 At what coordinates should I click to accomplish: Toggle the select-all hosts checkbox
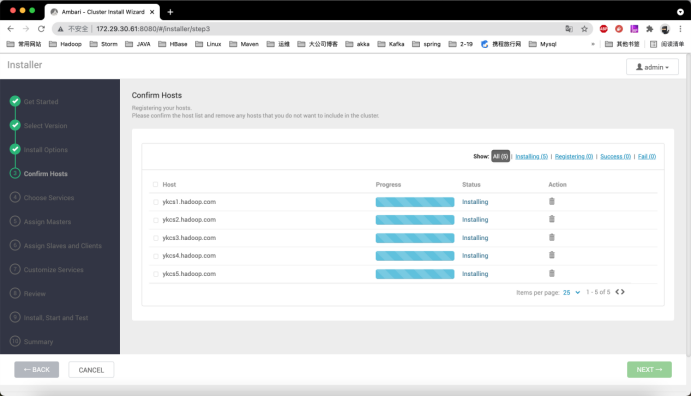click(x=155, y=184)
